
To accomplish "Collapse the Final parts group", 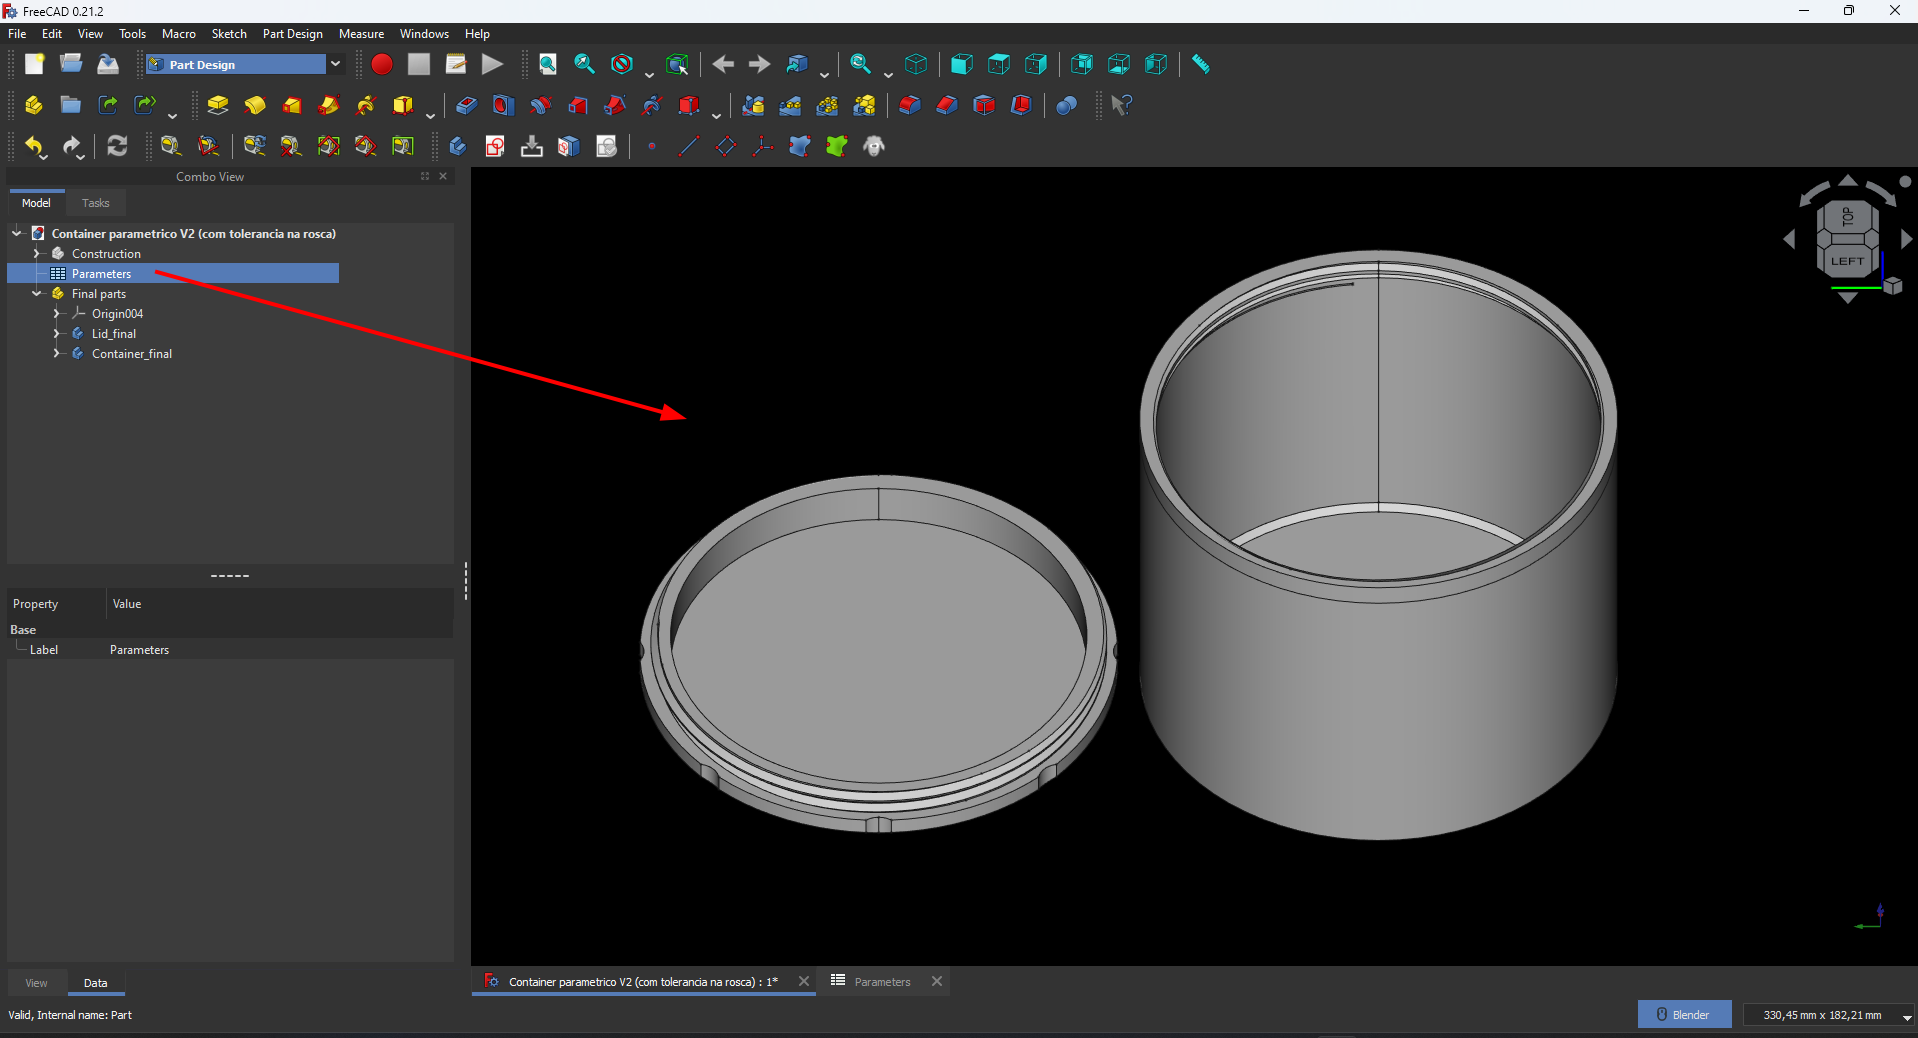I will [38, 293].
